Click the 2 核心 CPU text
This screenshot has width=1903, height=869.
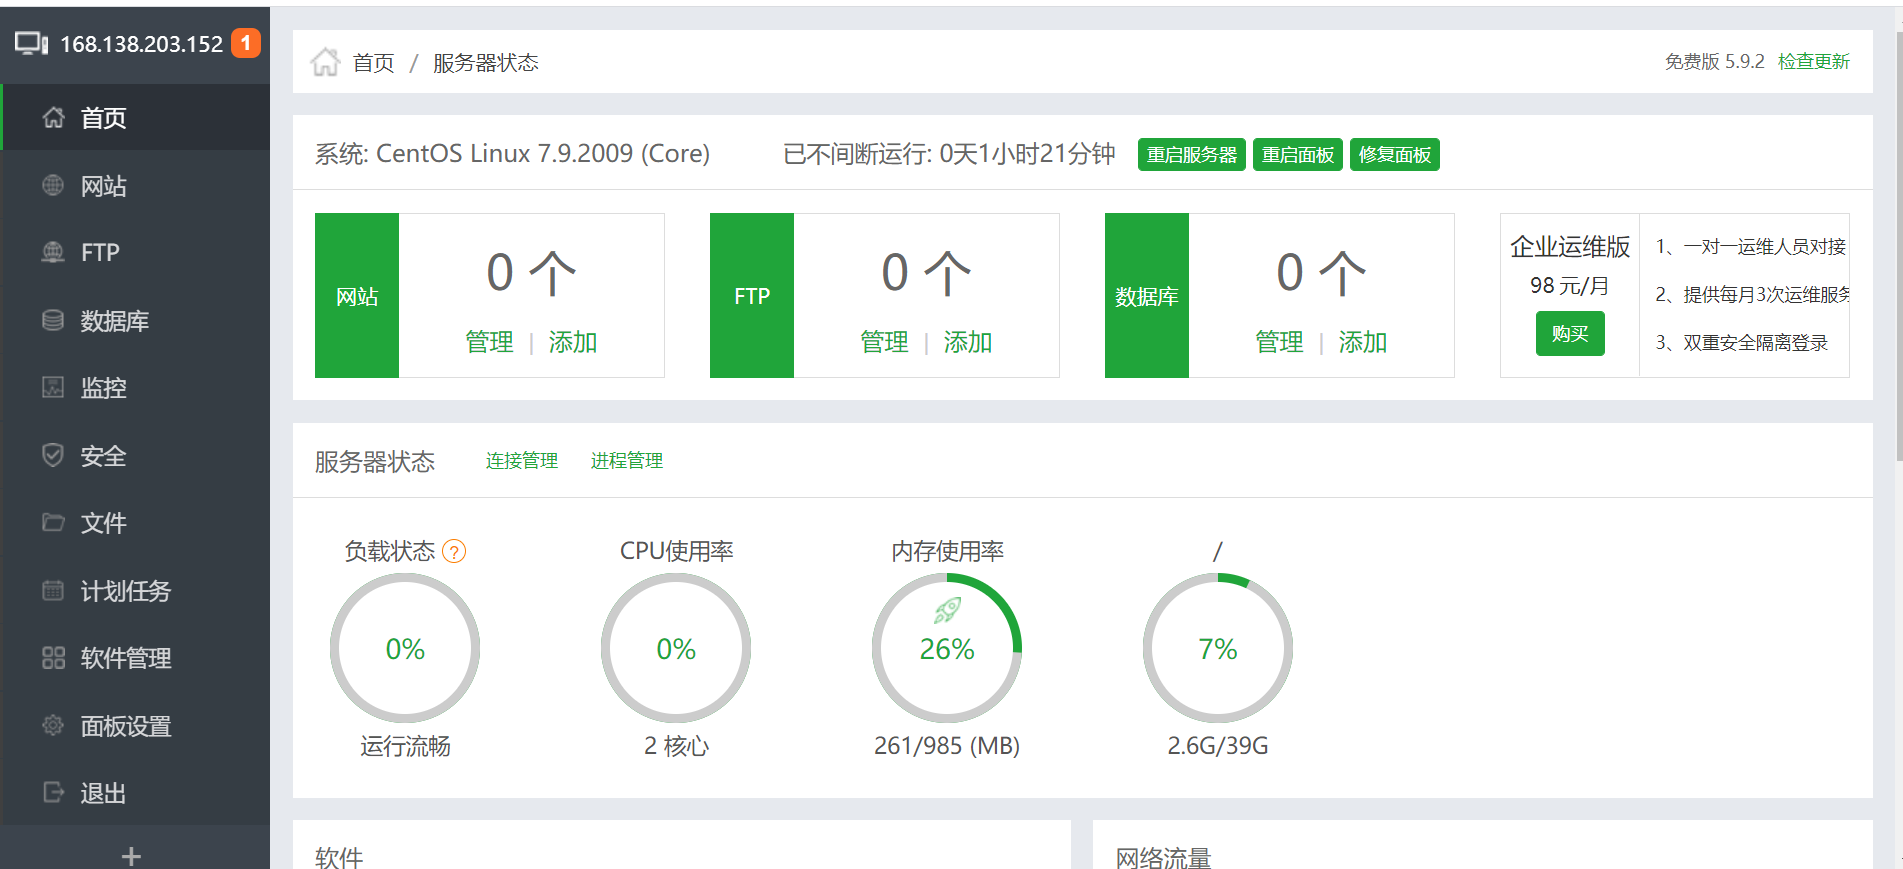click(x=676, y=746)
